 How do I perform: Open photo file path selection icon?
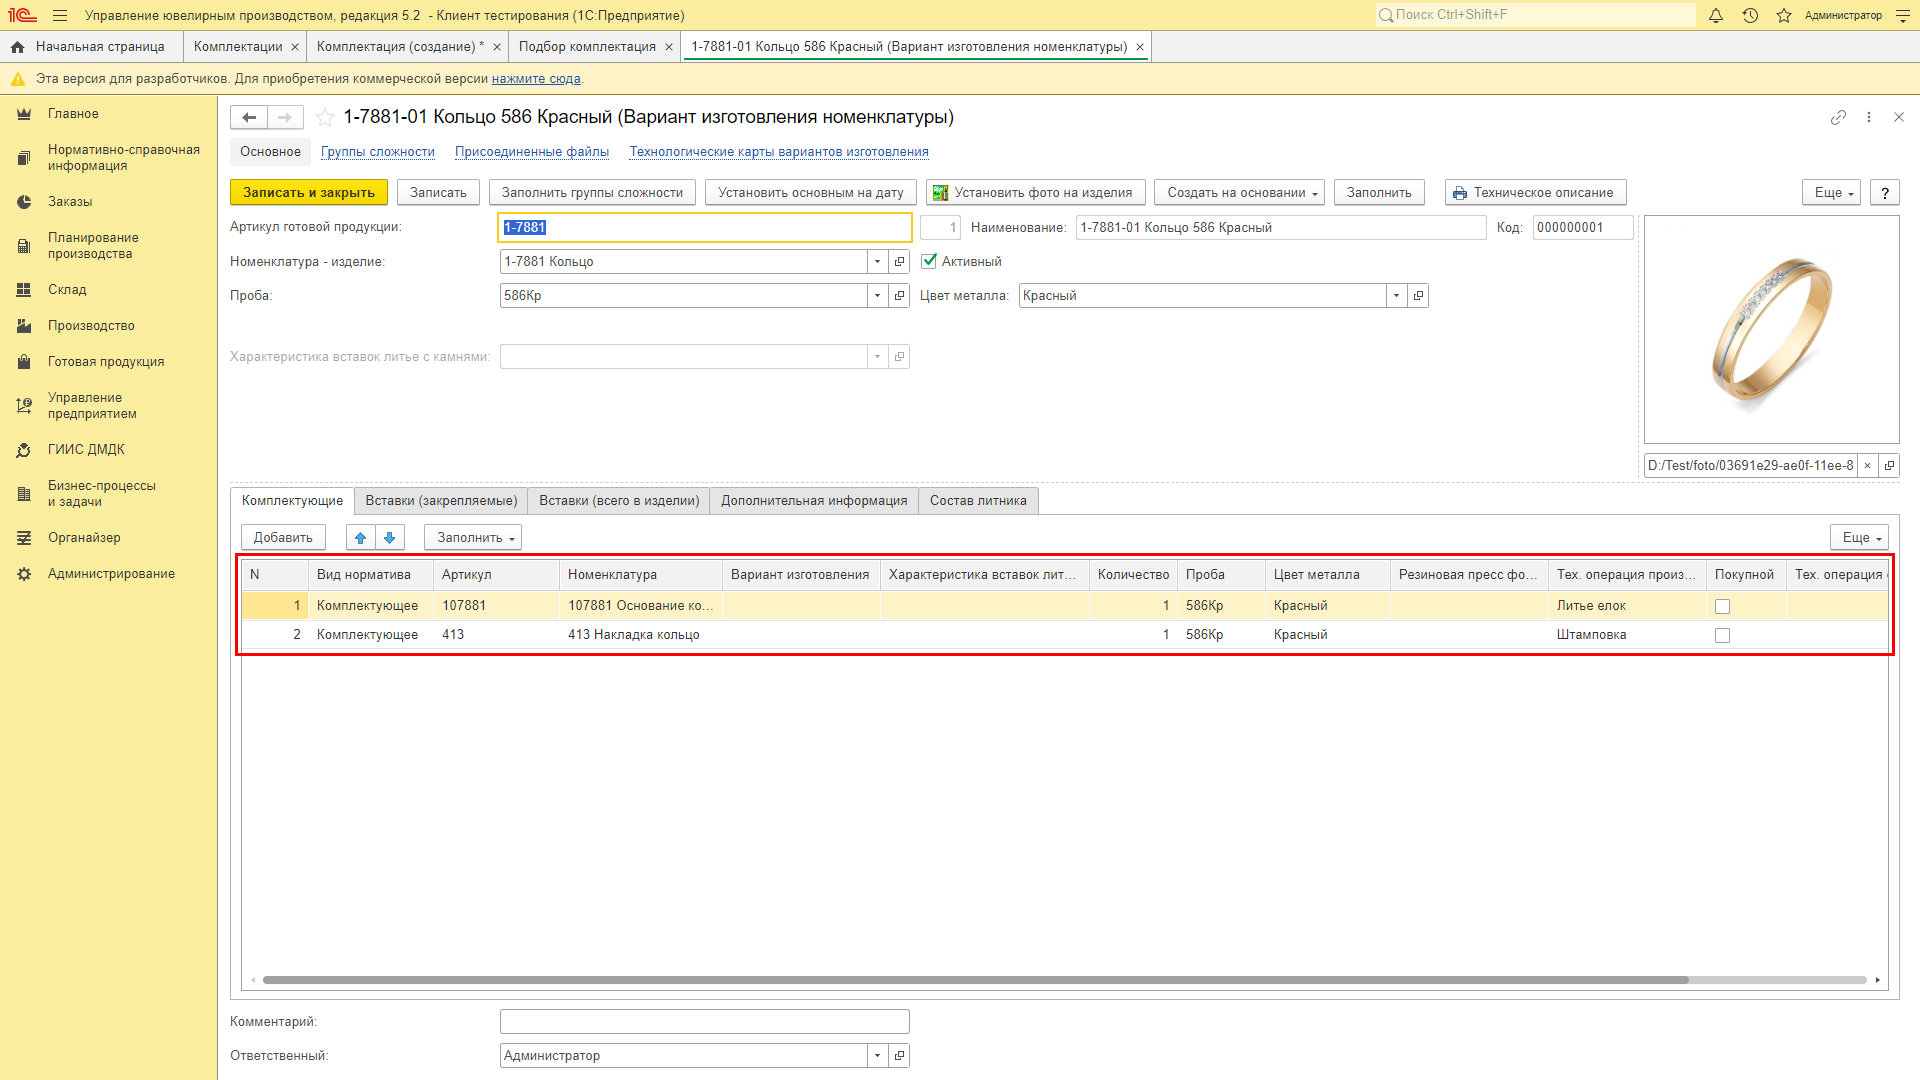pos(1889,466)
